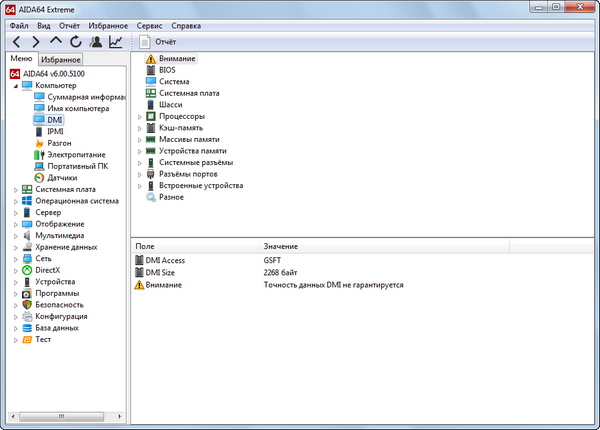Switch to the Избранное tab

tap(61, 60)
